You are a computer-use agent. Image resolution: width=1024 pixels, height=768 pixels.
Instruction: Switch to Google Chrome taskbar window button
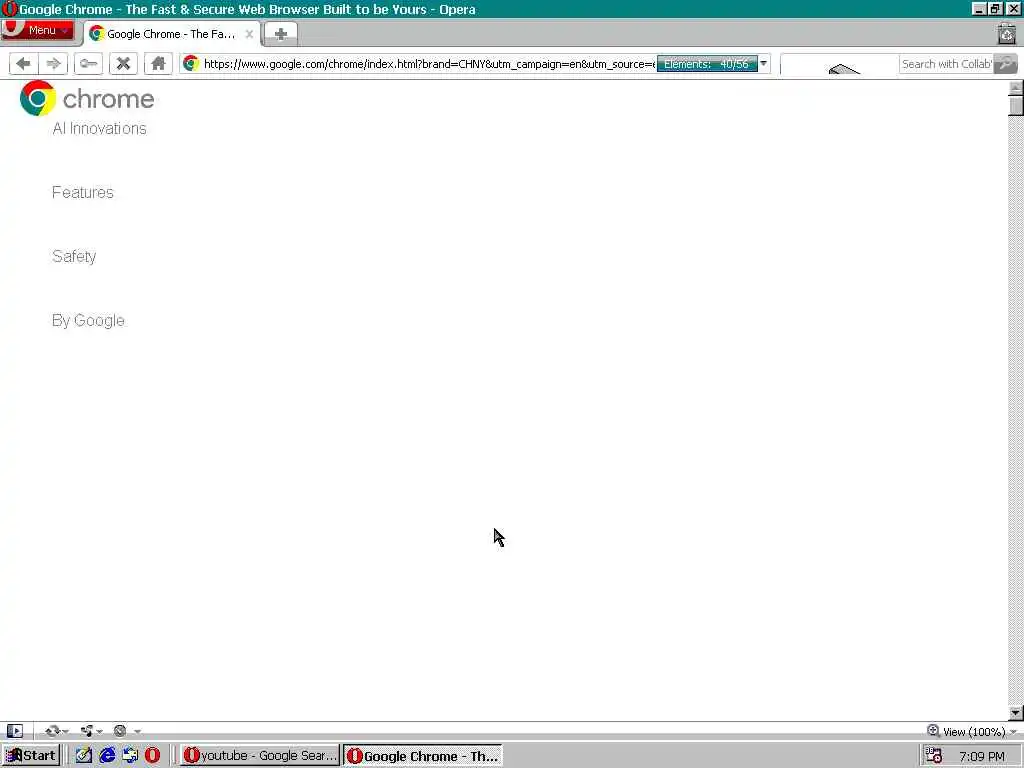[x=423, y=756]
